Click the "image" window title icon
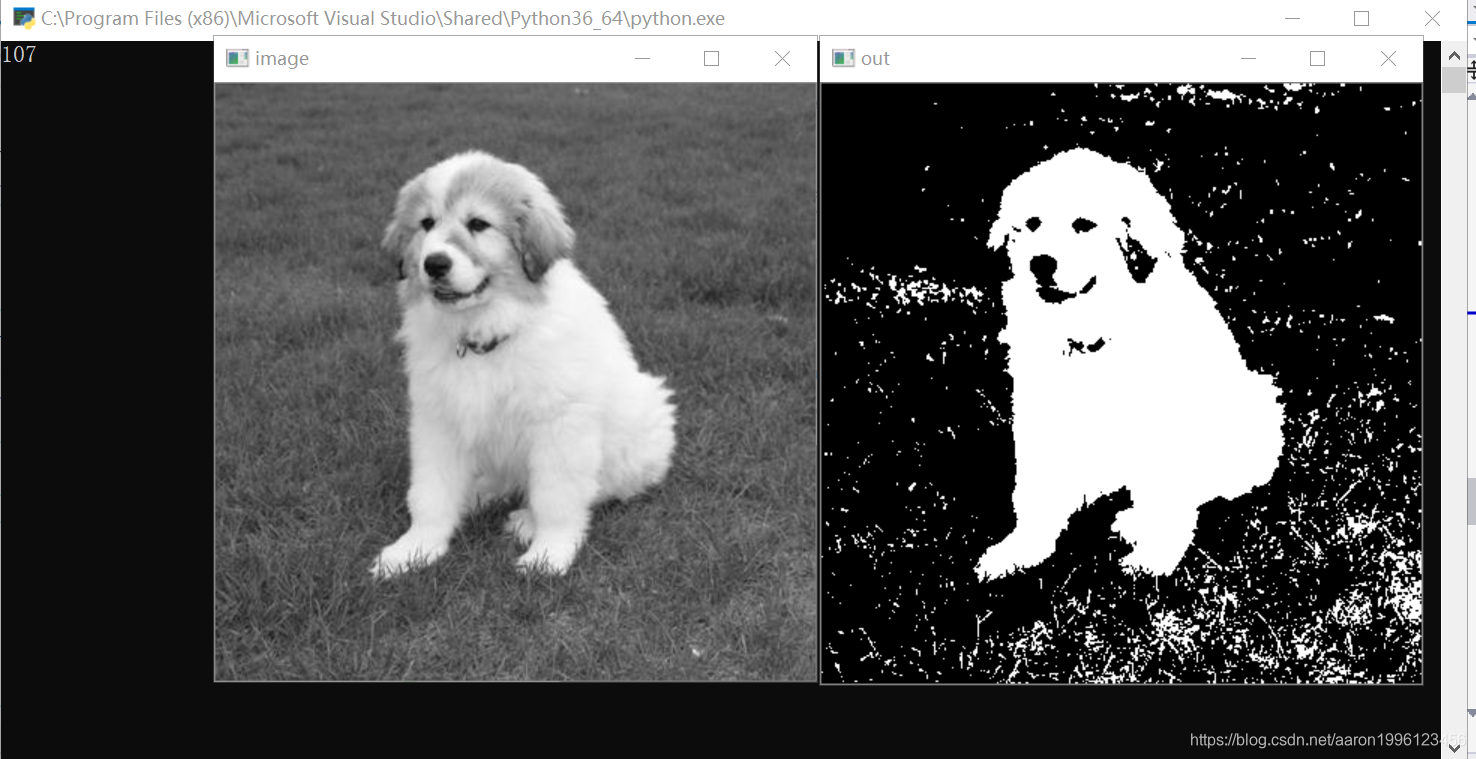Viewport: 1476px width, 759px height. 237,58
